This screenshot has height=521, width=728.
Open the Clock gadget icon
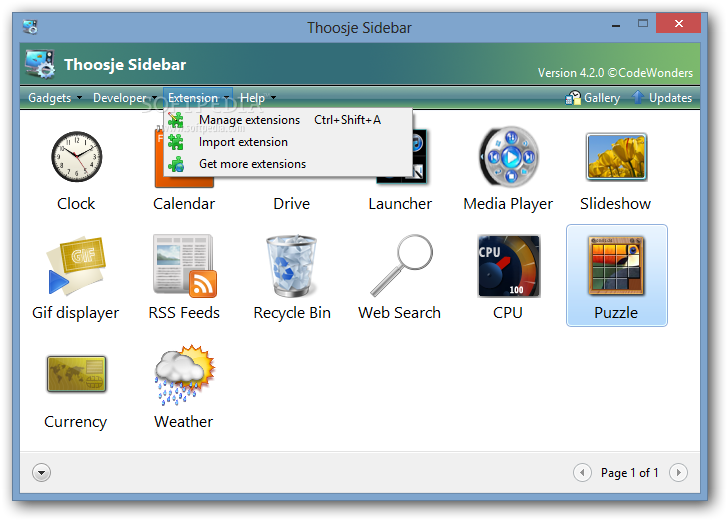pos(76,156)
